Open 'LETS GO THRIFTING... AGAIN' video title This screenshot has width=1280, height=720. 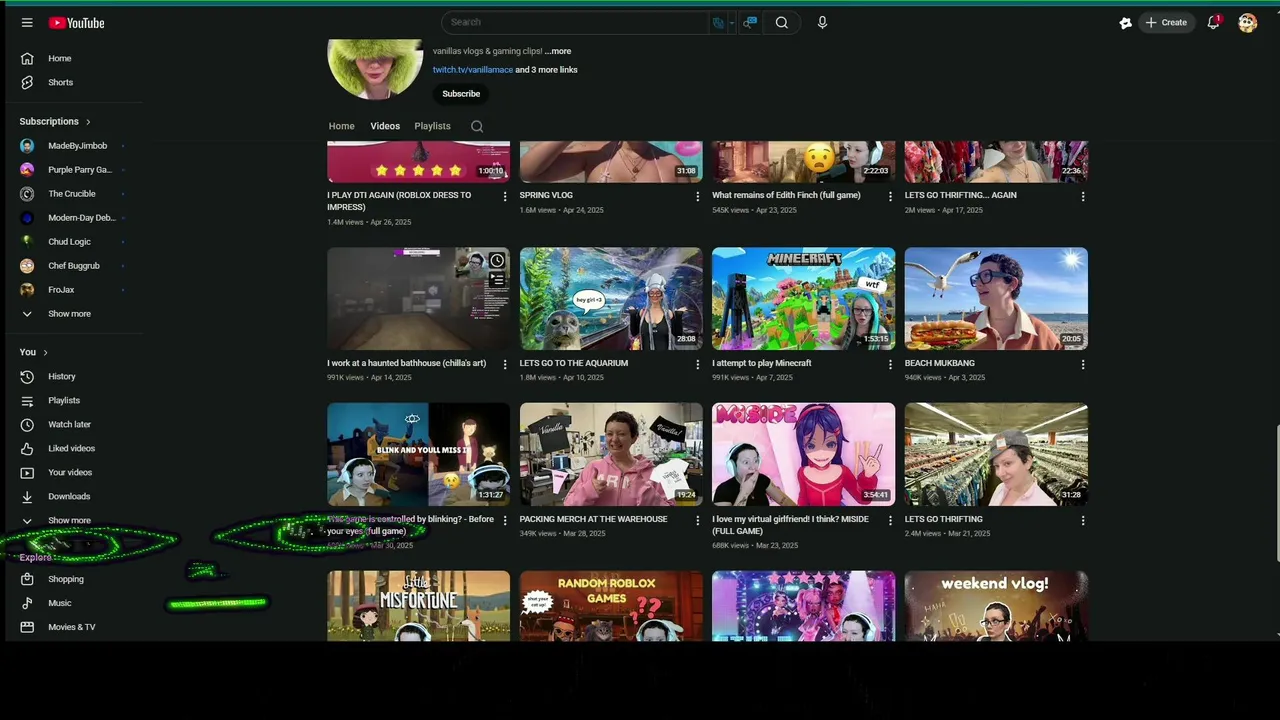(x=961, y=196)
